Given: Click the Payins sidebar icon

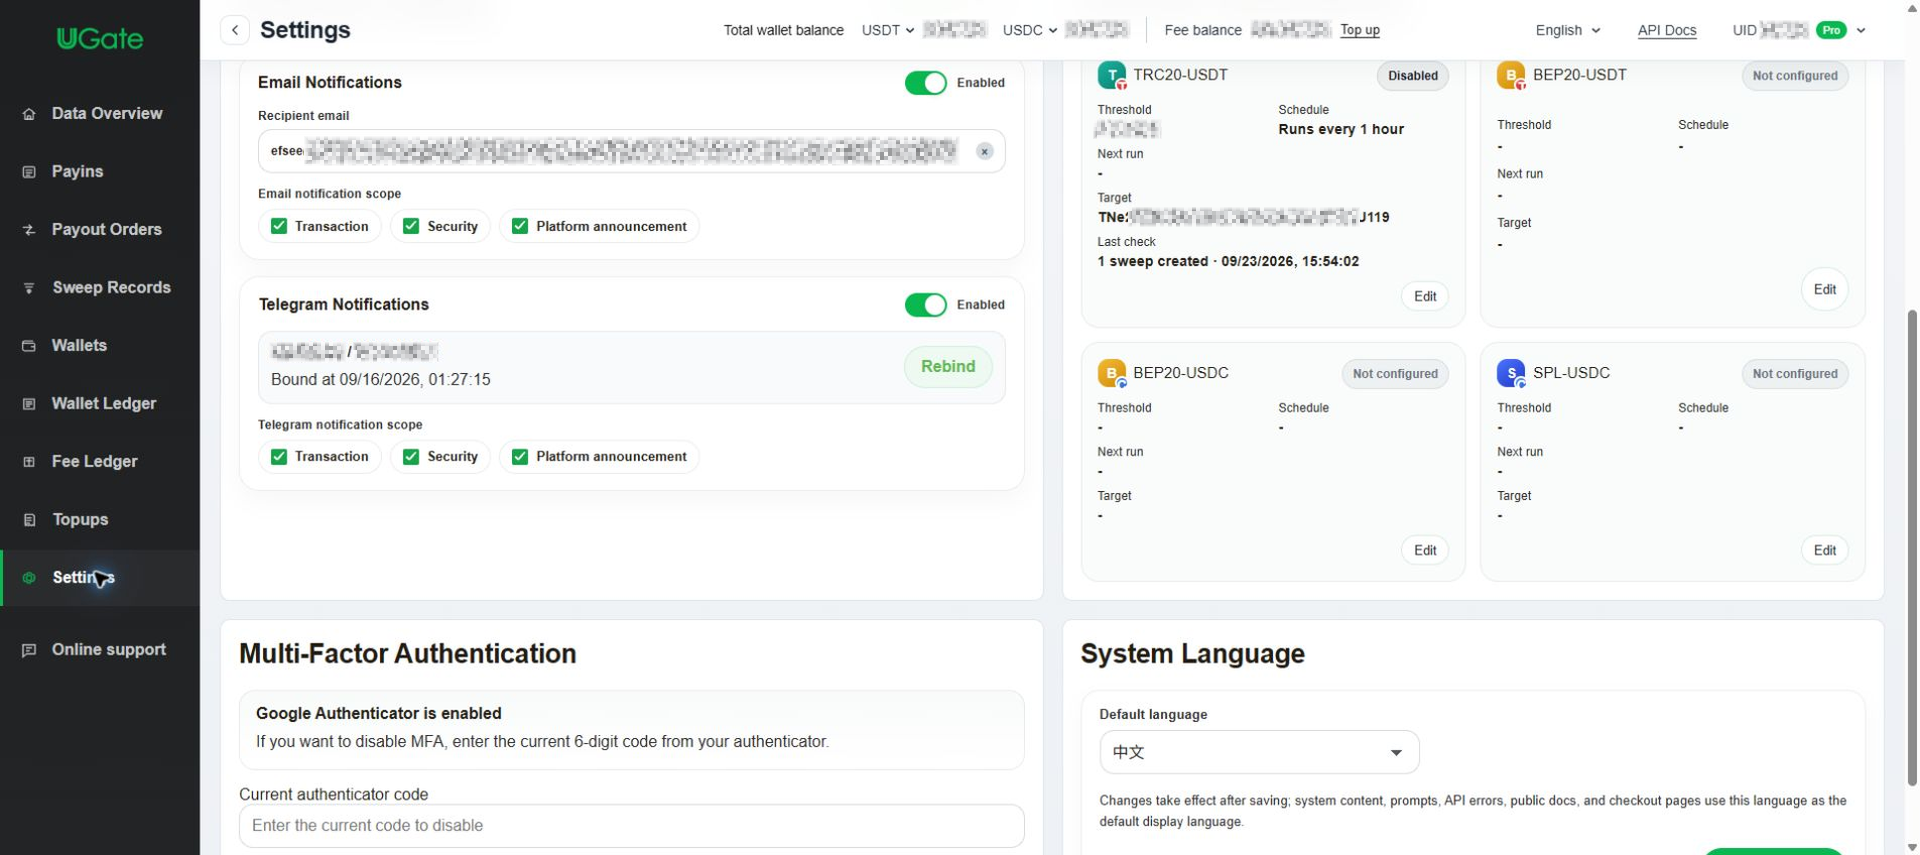Looking at the screenshot, I should (29, 172).
